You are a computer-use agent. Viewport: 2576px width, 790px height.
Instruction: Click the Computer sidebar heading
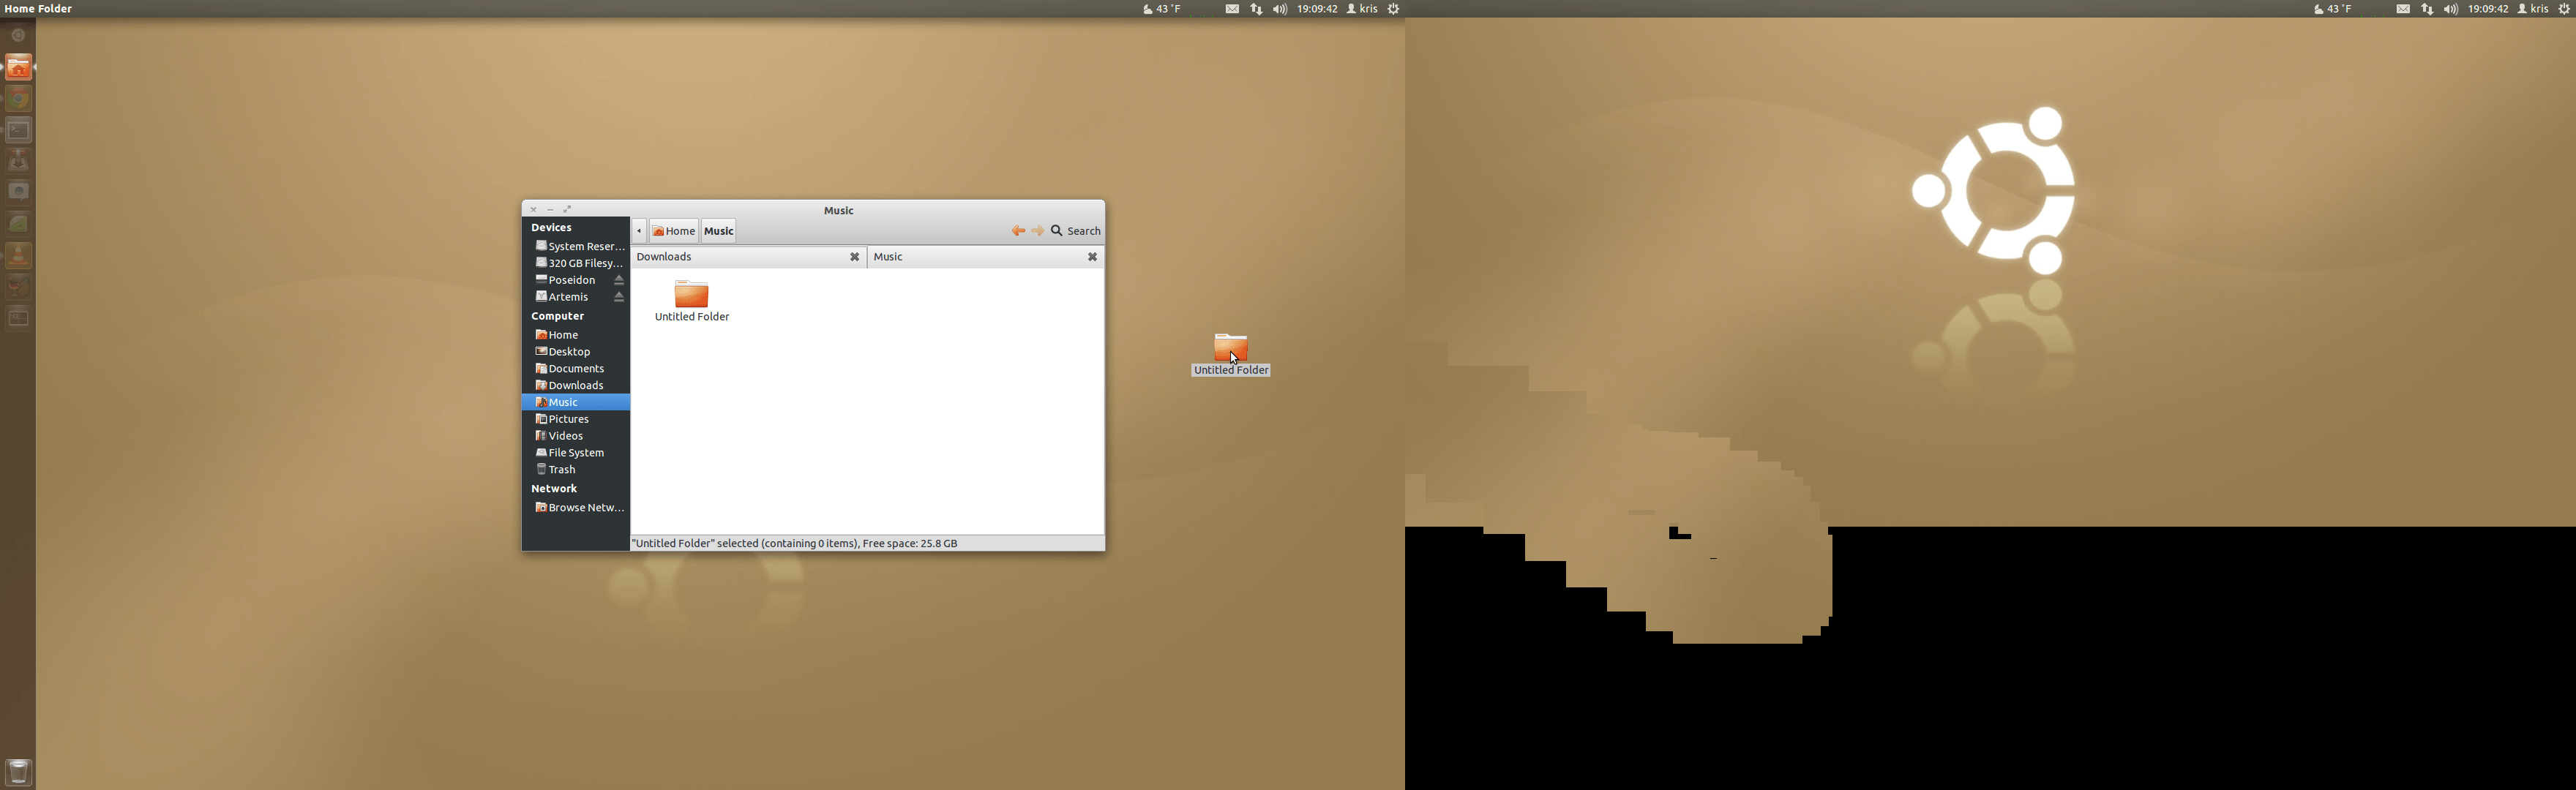click(557, 316)
